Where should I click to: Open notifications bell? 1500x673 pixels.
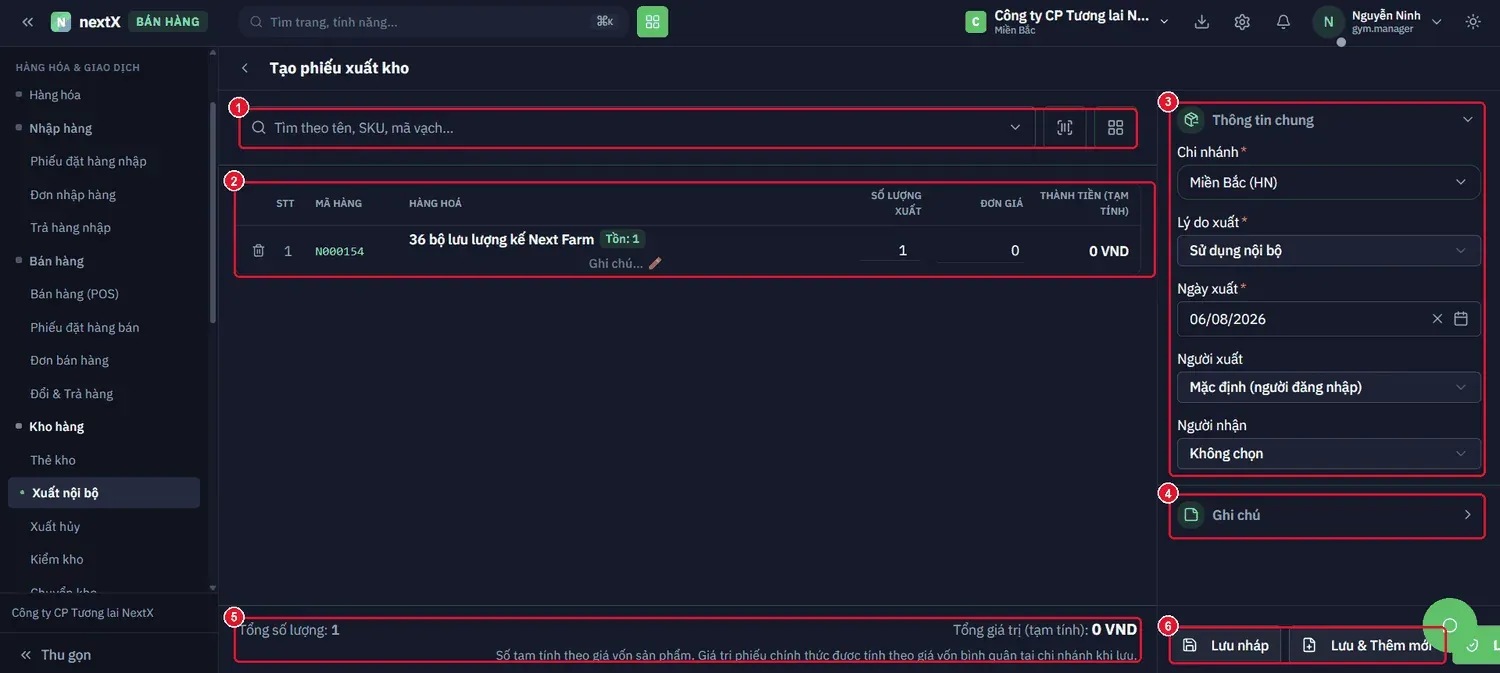[x=1283, y=22]
